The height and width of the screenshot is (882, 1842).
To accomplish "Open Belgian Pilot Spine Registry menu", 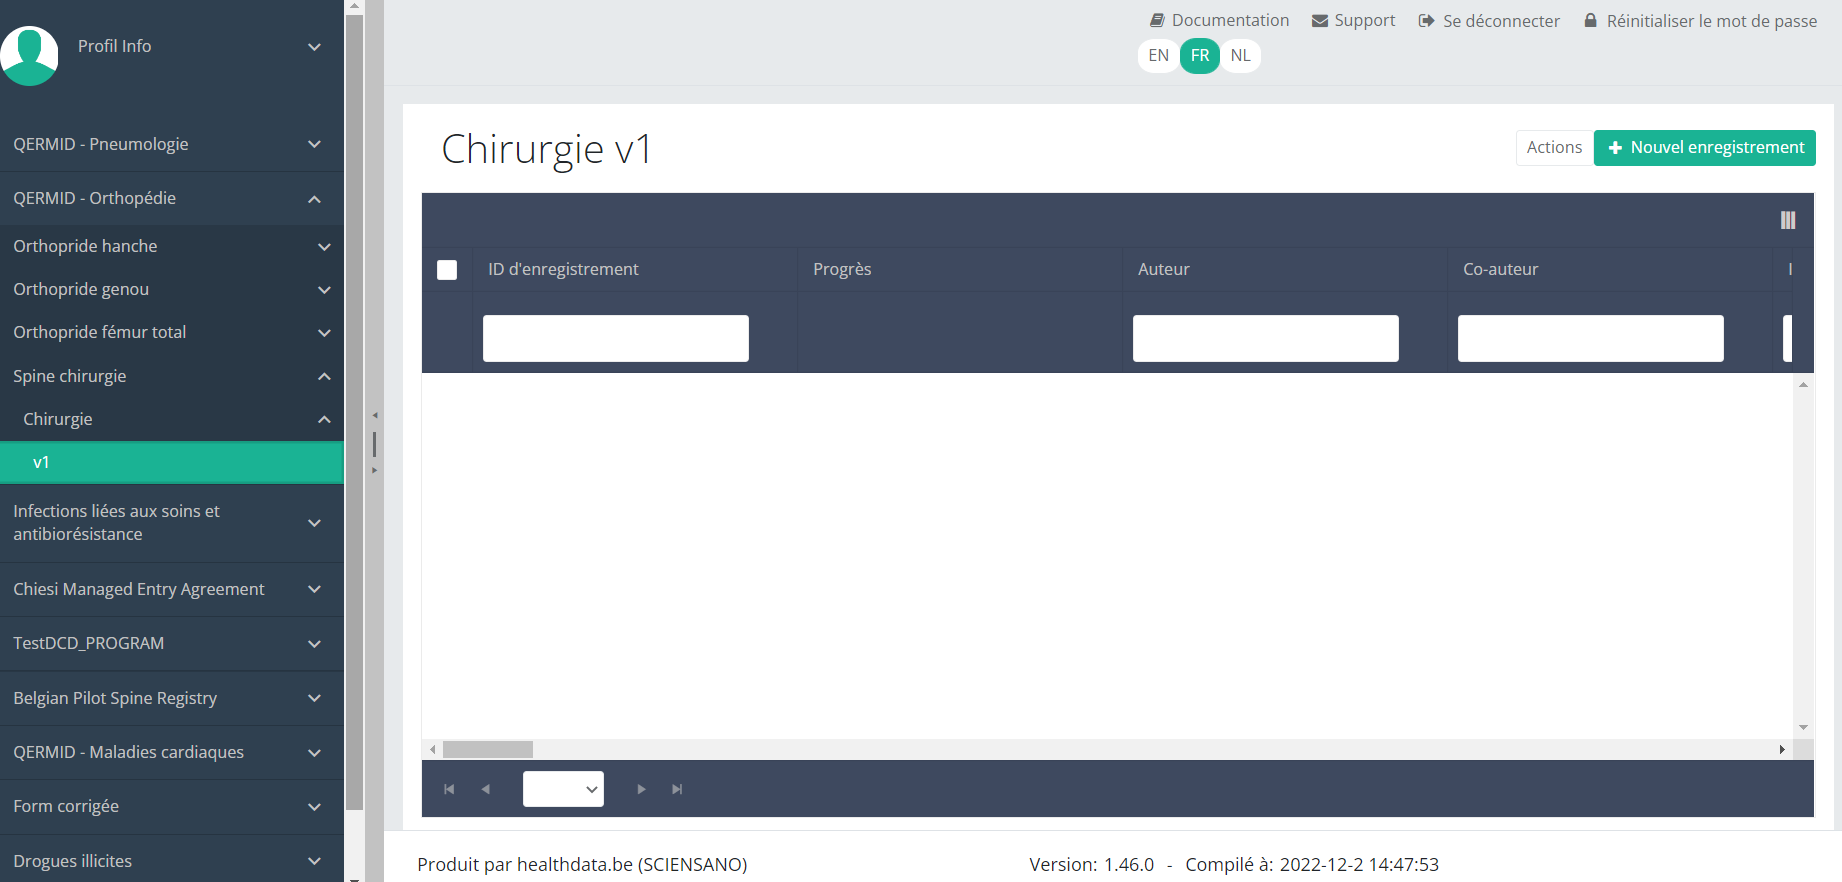I will coord(170,698).
